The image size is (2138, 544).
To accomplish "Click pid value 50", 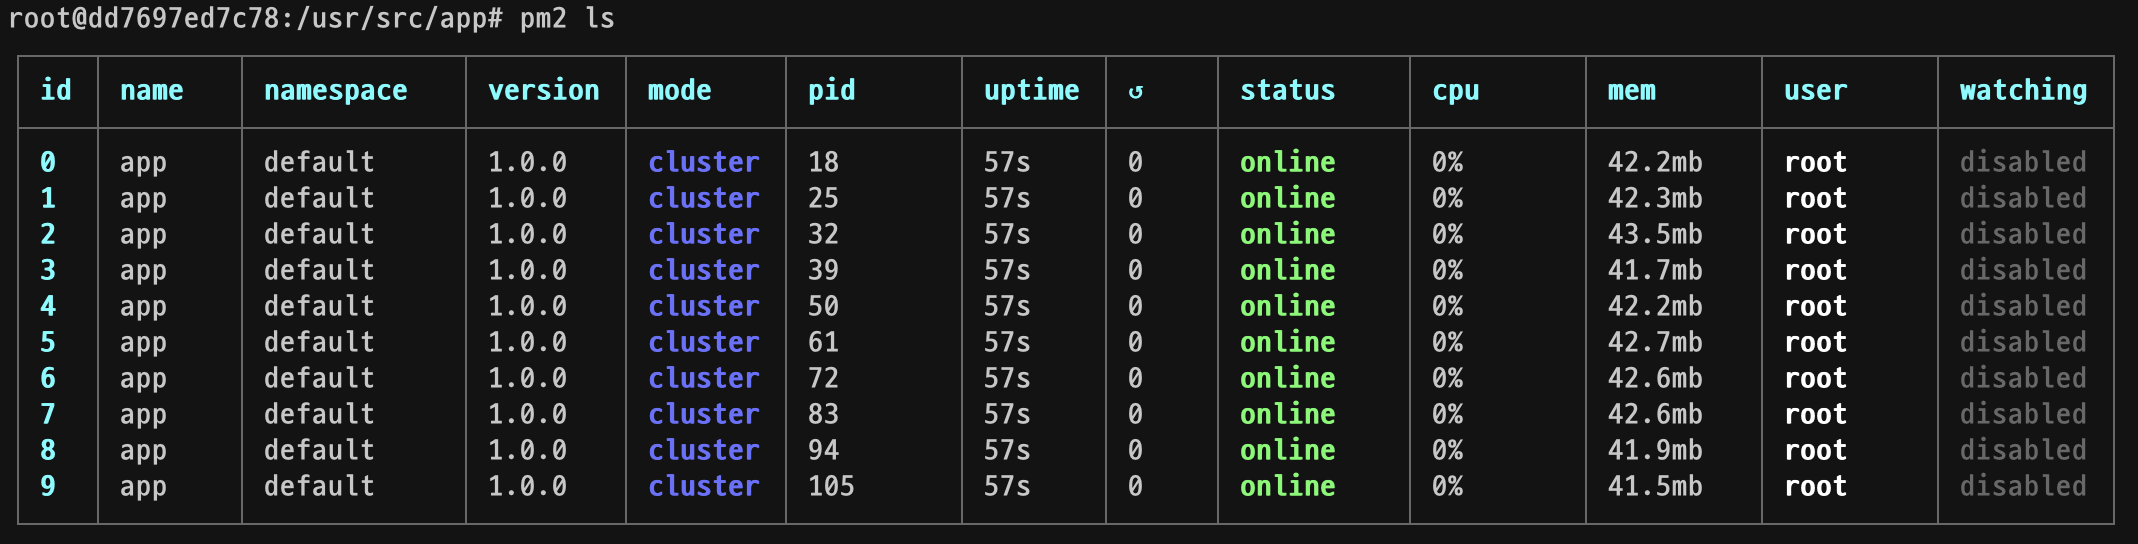I will click(x=824, y=306).
